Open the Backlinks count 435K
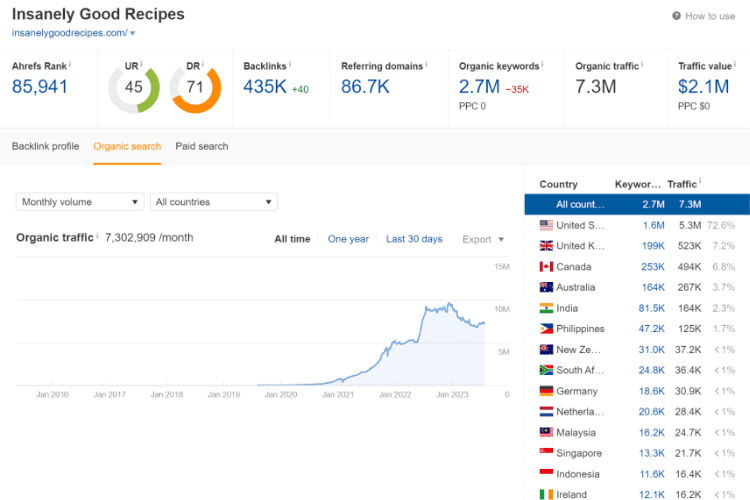This screenshot has width=750, height=500. tap(265, 87)
